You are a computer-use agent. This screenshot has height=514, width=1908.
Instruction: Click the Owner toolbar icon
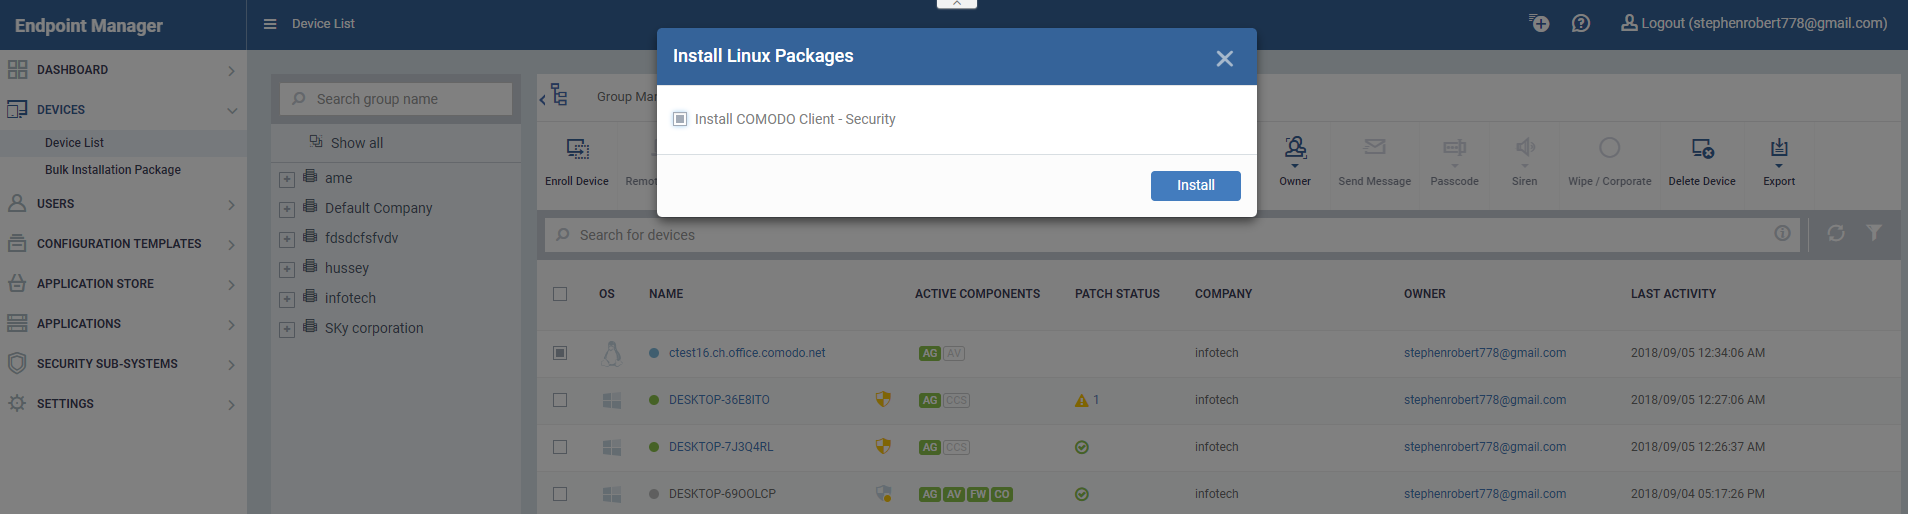coord(1295,149)
